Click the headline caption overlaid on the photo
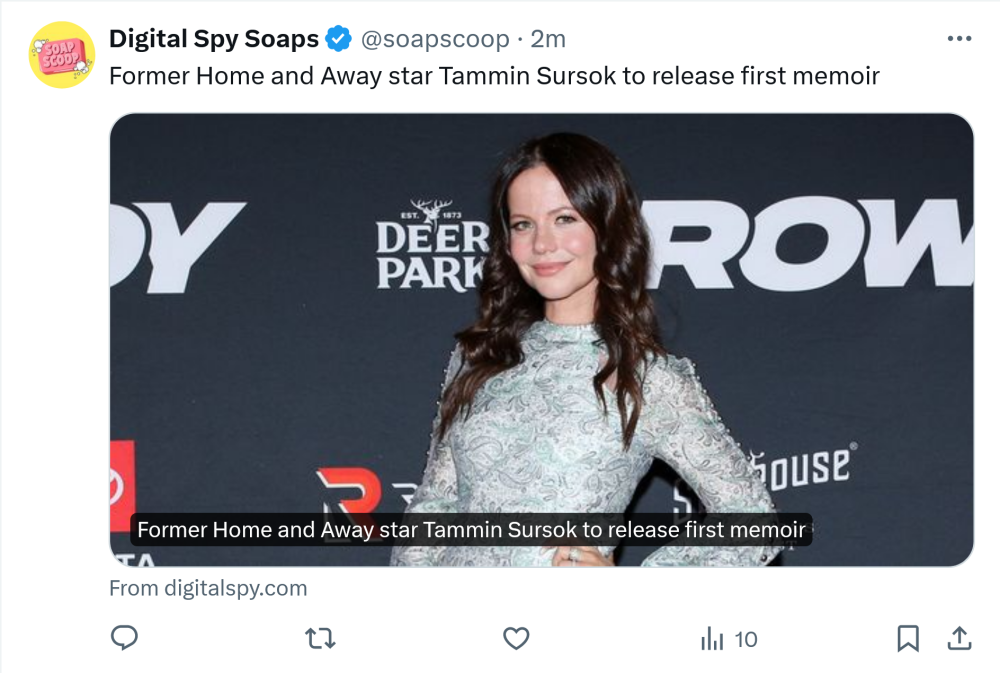This screenshot has height=673, width=1000. (x=471, y=530)
